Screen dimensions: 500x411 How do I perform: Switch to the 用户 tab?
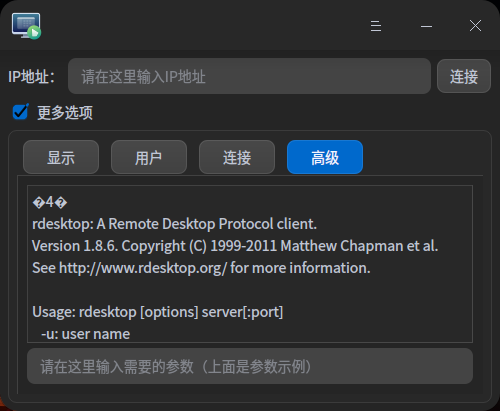(149, 157)
